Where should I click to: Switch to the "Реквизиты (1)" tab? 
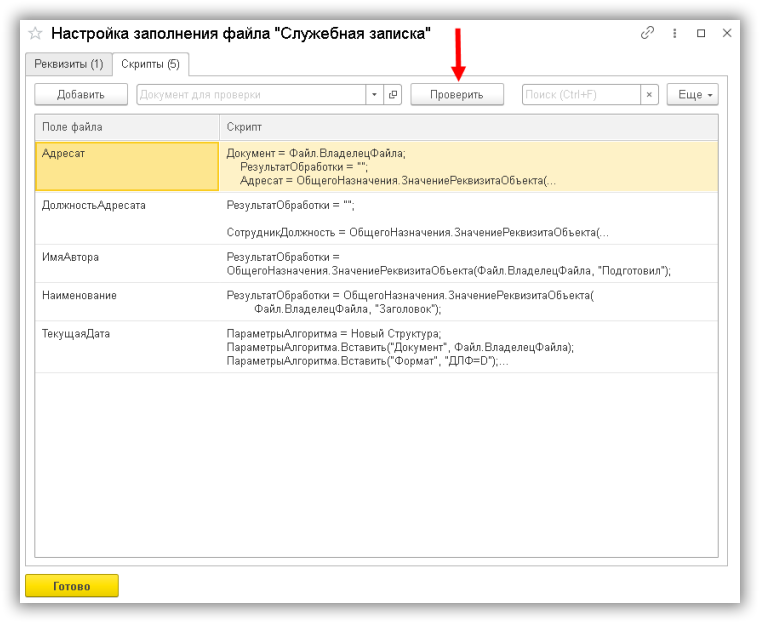coord(69,64)
